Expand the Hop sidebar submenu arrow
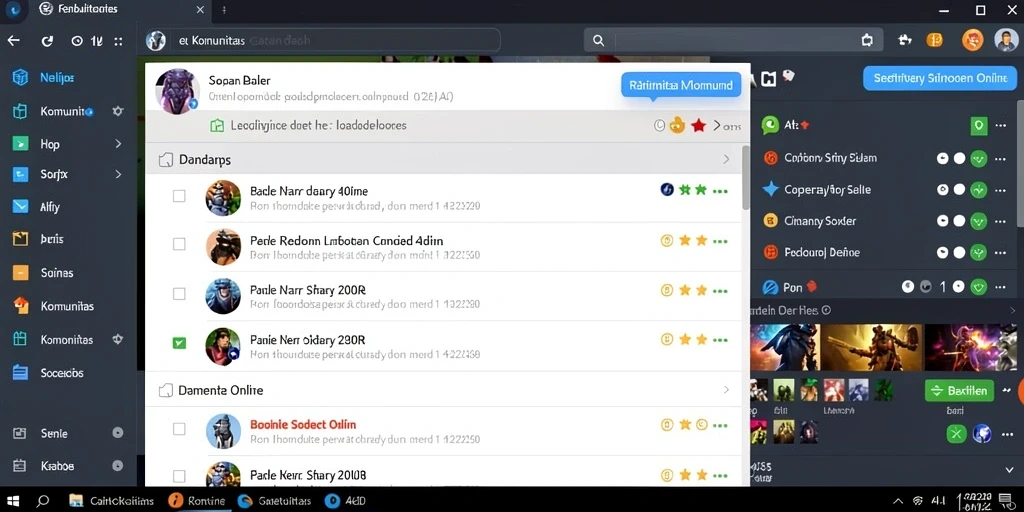The width and height of the screenshot is (1024, 512). pyautogui.click(x=118, y=144)
